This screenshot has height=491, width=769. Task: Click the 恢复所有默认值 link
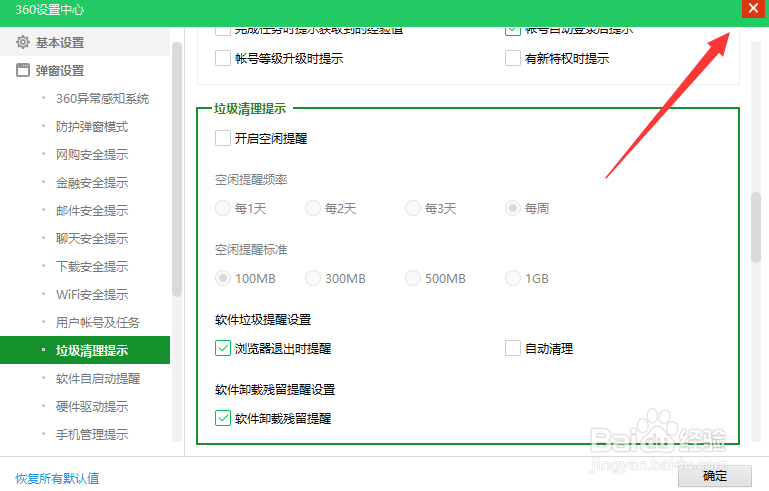click(57, 478)
